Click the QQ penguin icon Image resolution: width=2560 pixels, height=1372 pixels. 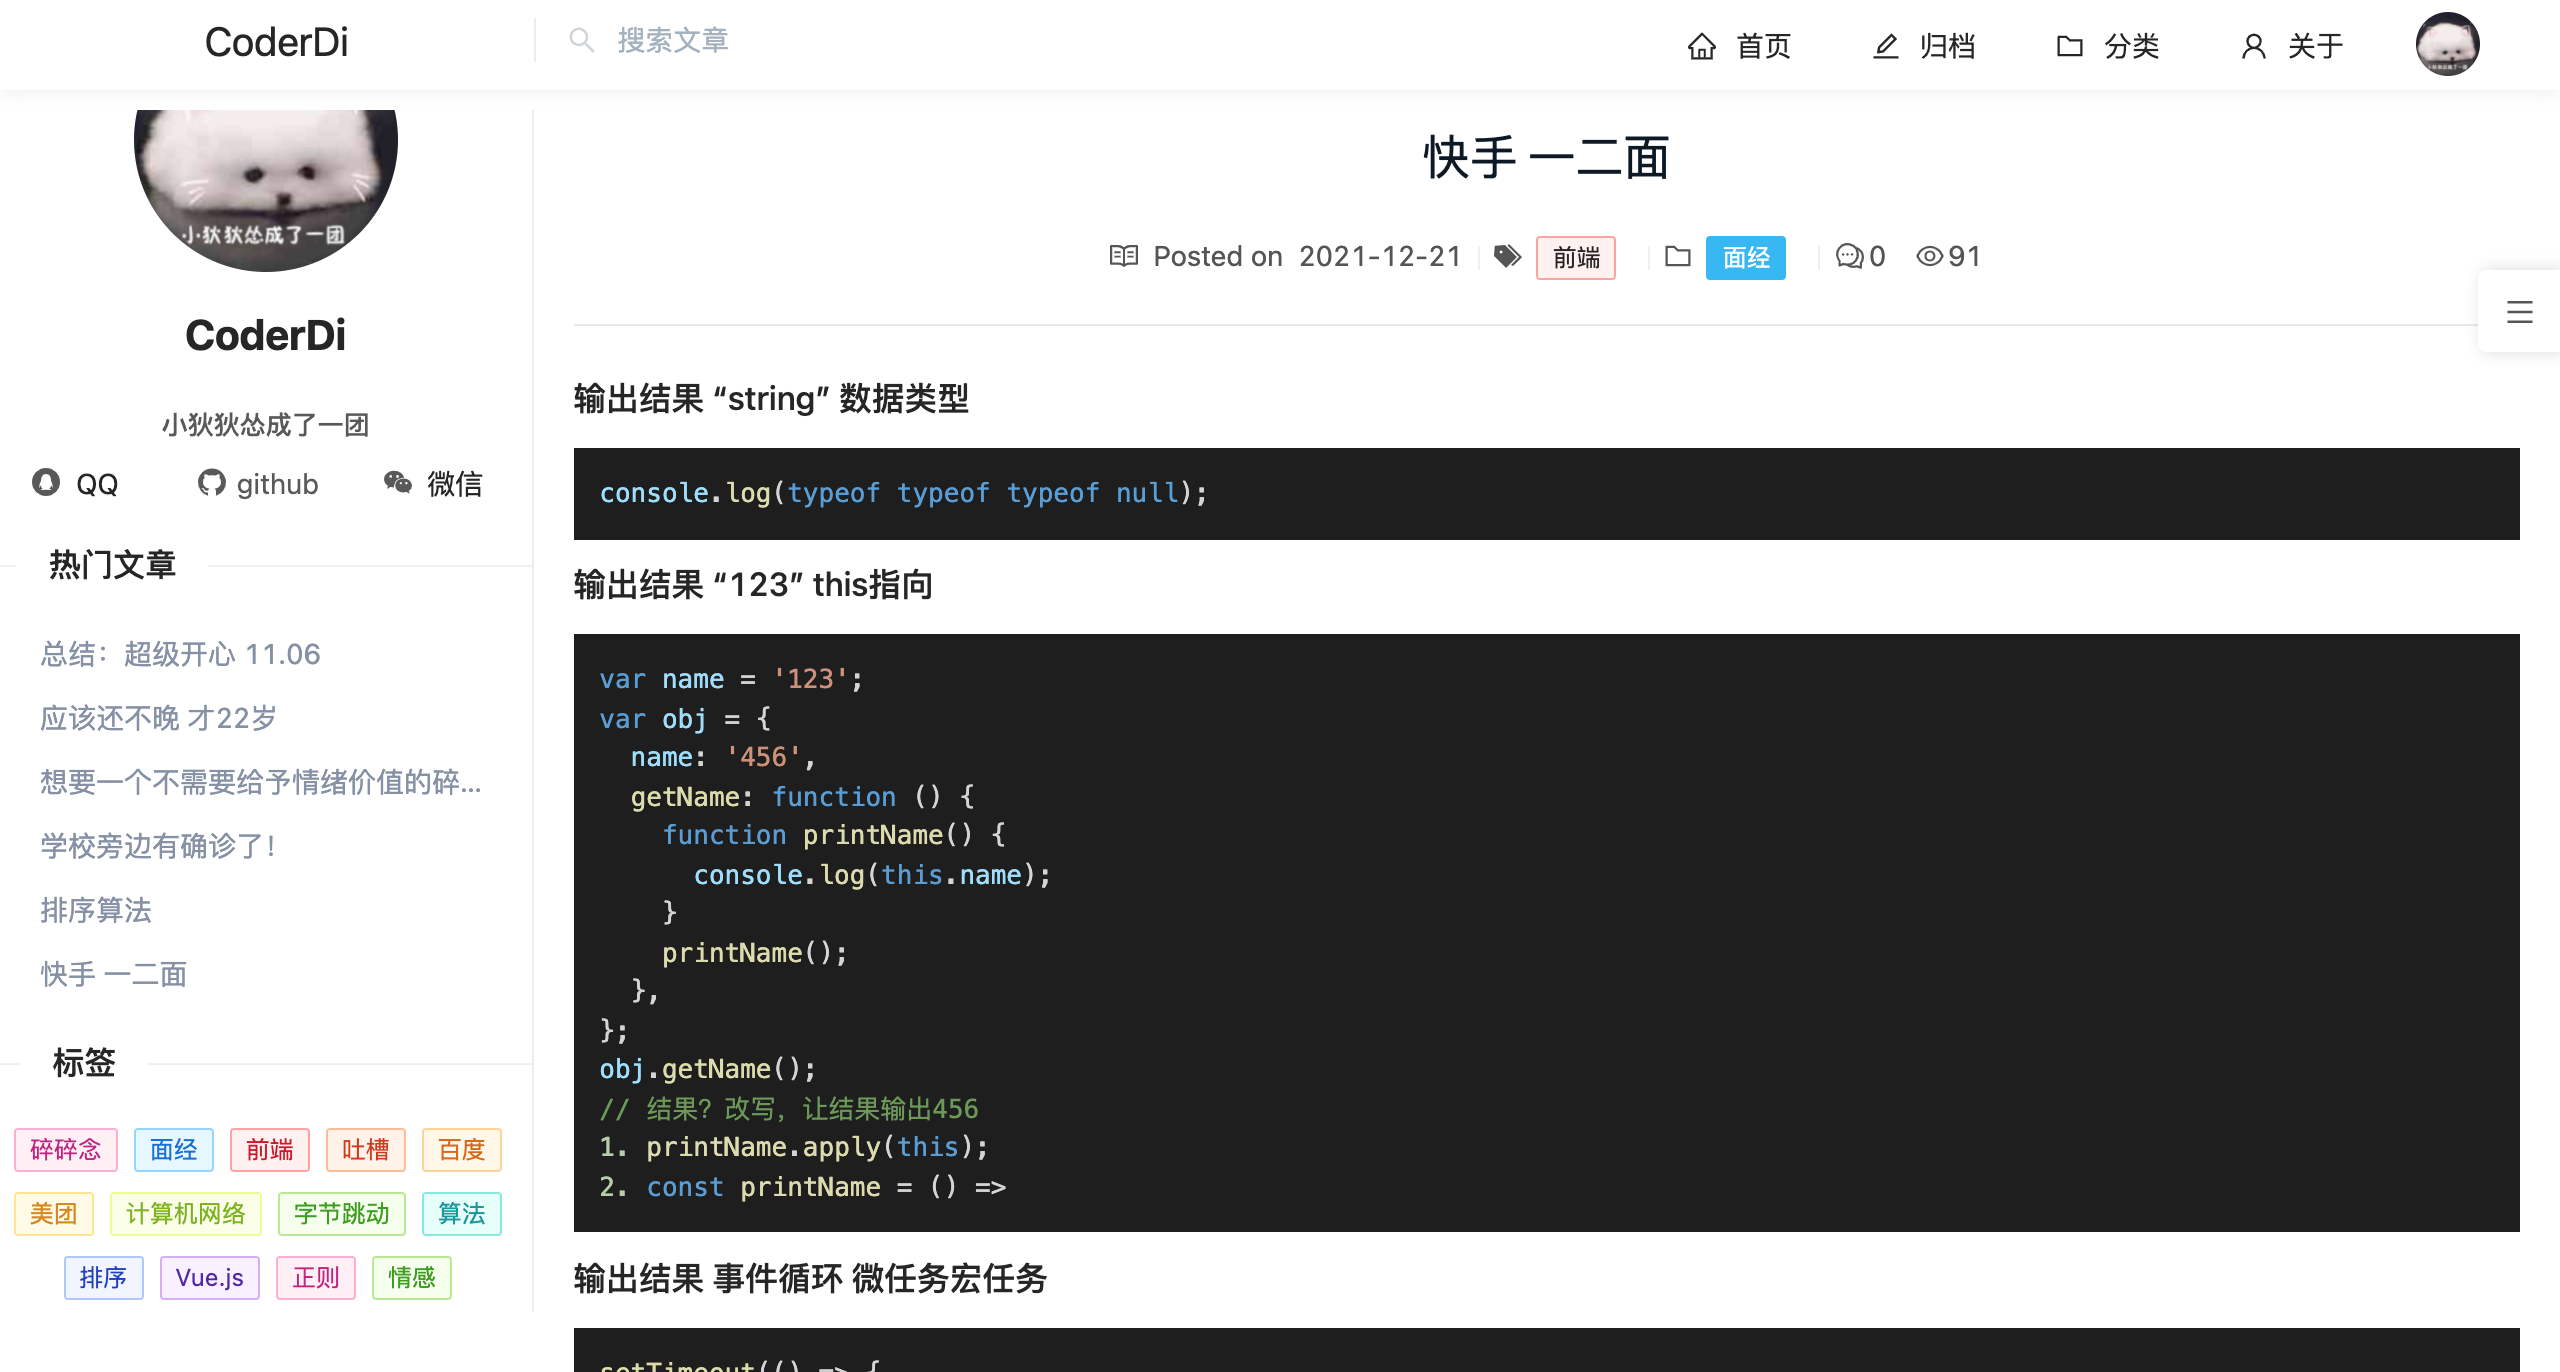point(46,483)
